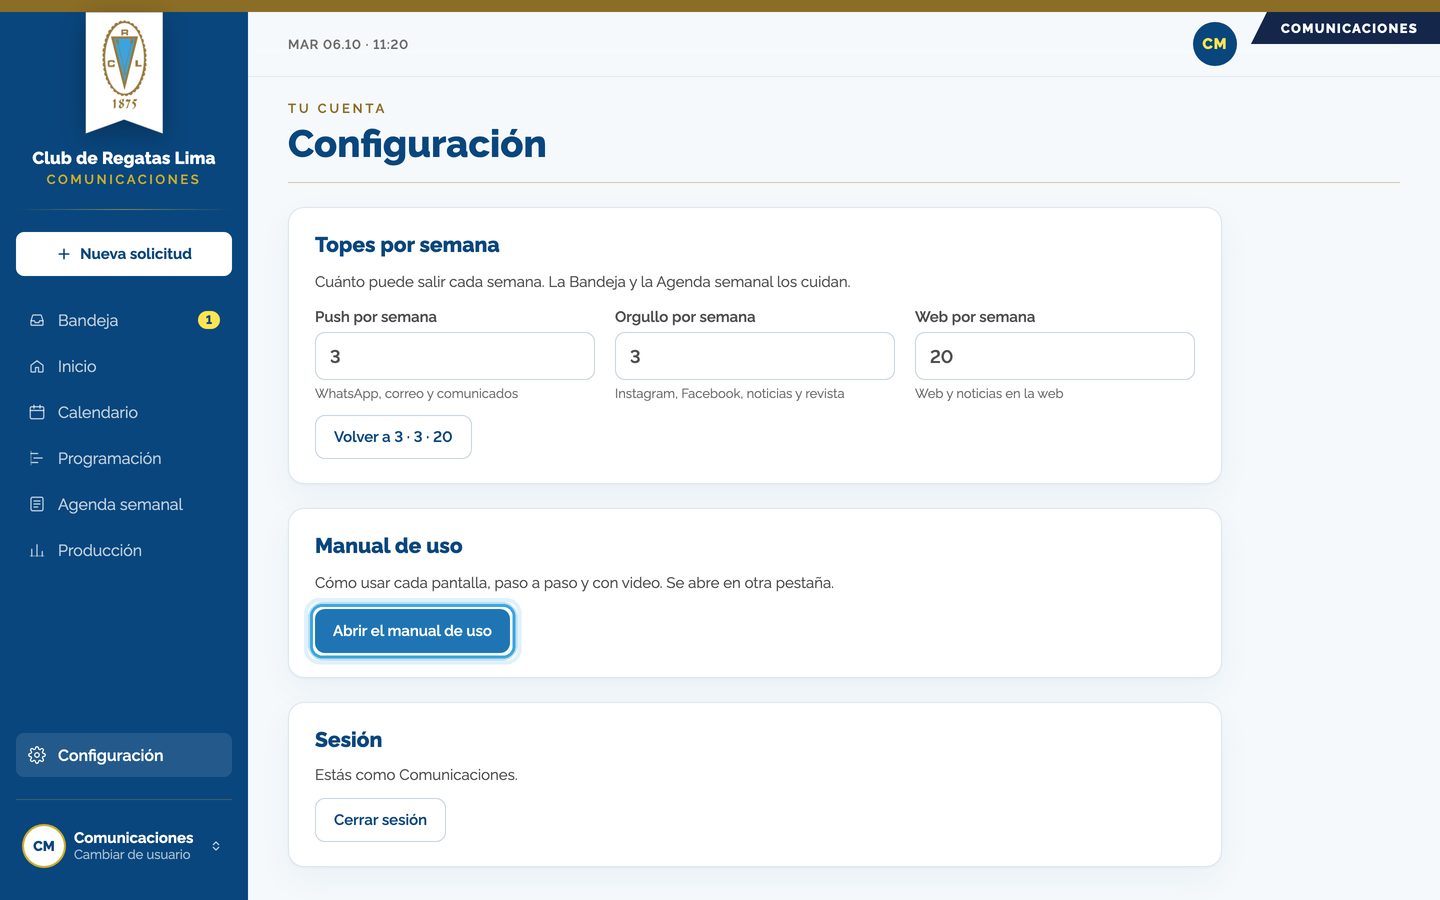Expand the user switcher chevron
The height and width of the screenshot is (900, 1440).
[216, 846]
